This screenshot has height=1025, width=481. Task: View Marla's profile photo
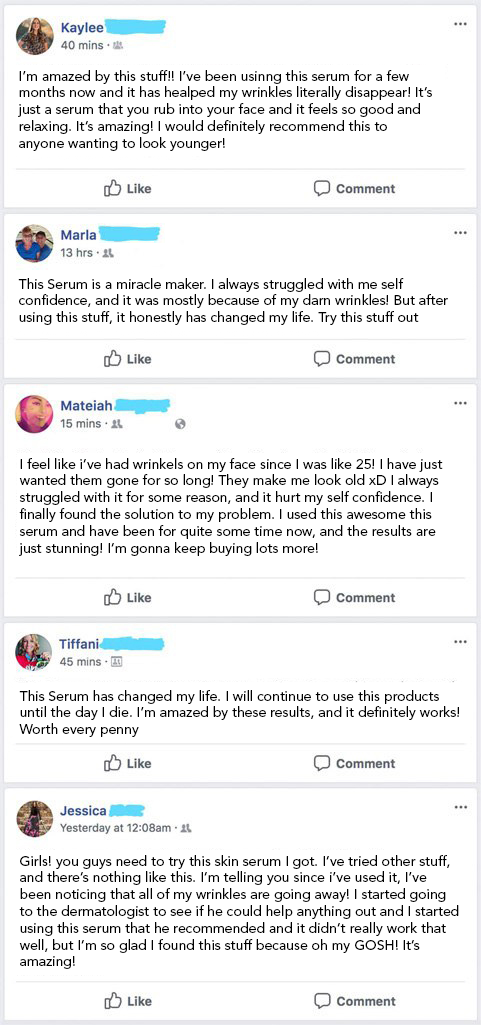click(x=34, y=243)
